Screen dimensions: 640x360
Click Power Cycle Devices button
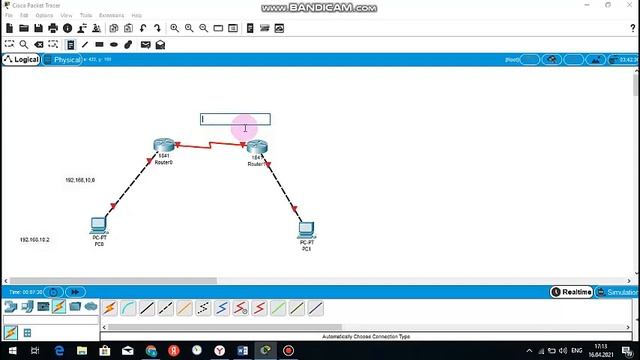click(53, 292)
